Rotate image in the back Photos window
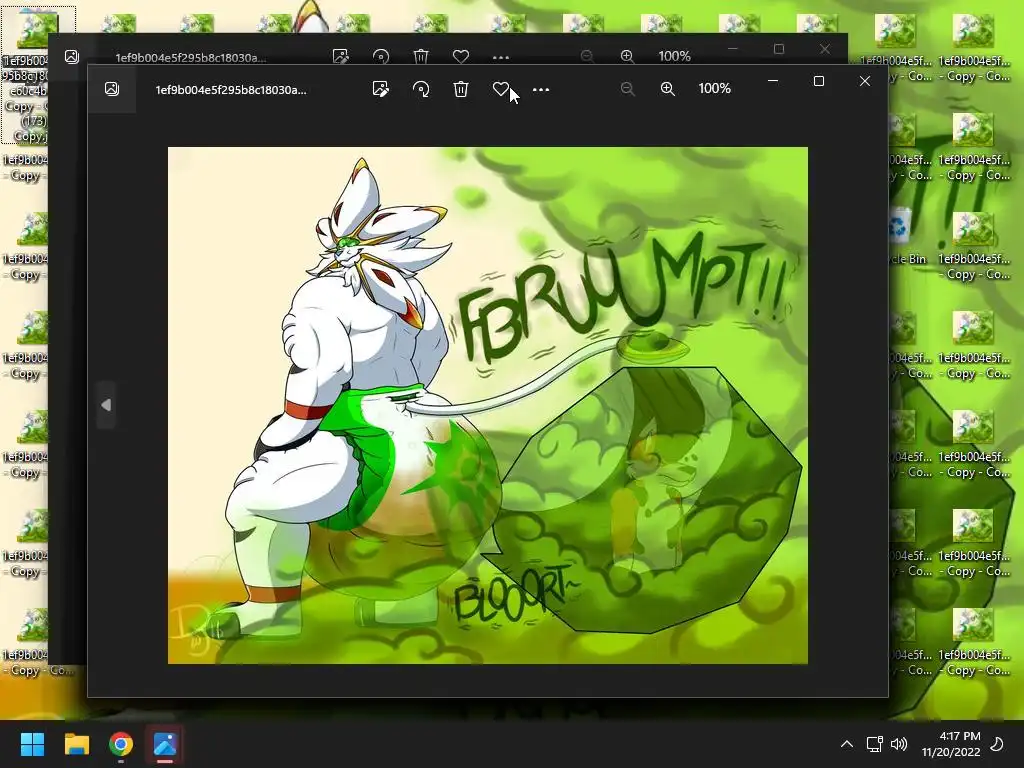The height and width of the screenshot is (768, 1024). (x=381, y=57)
